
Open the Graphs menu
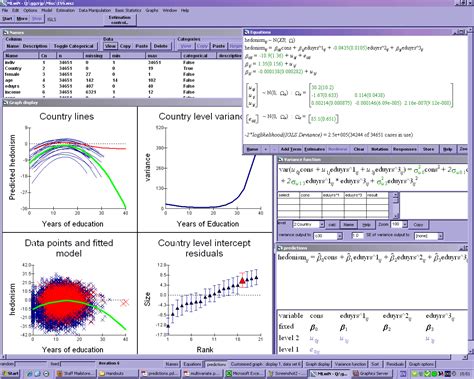152,10
